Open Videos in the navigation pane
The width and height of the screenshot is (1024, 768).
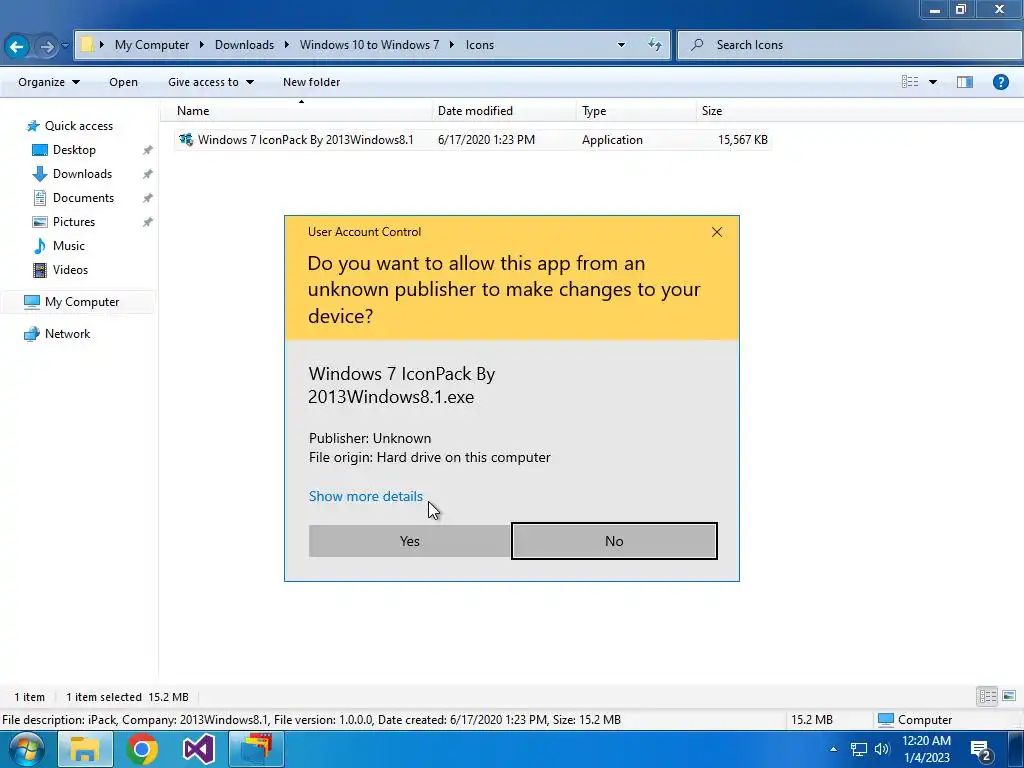[x=70, y=270]
